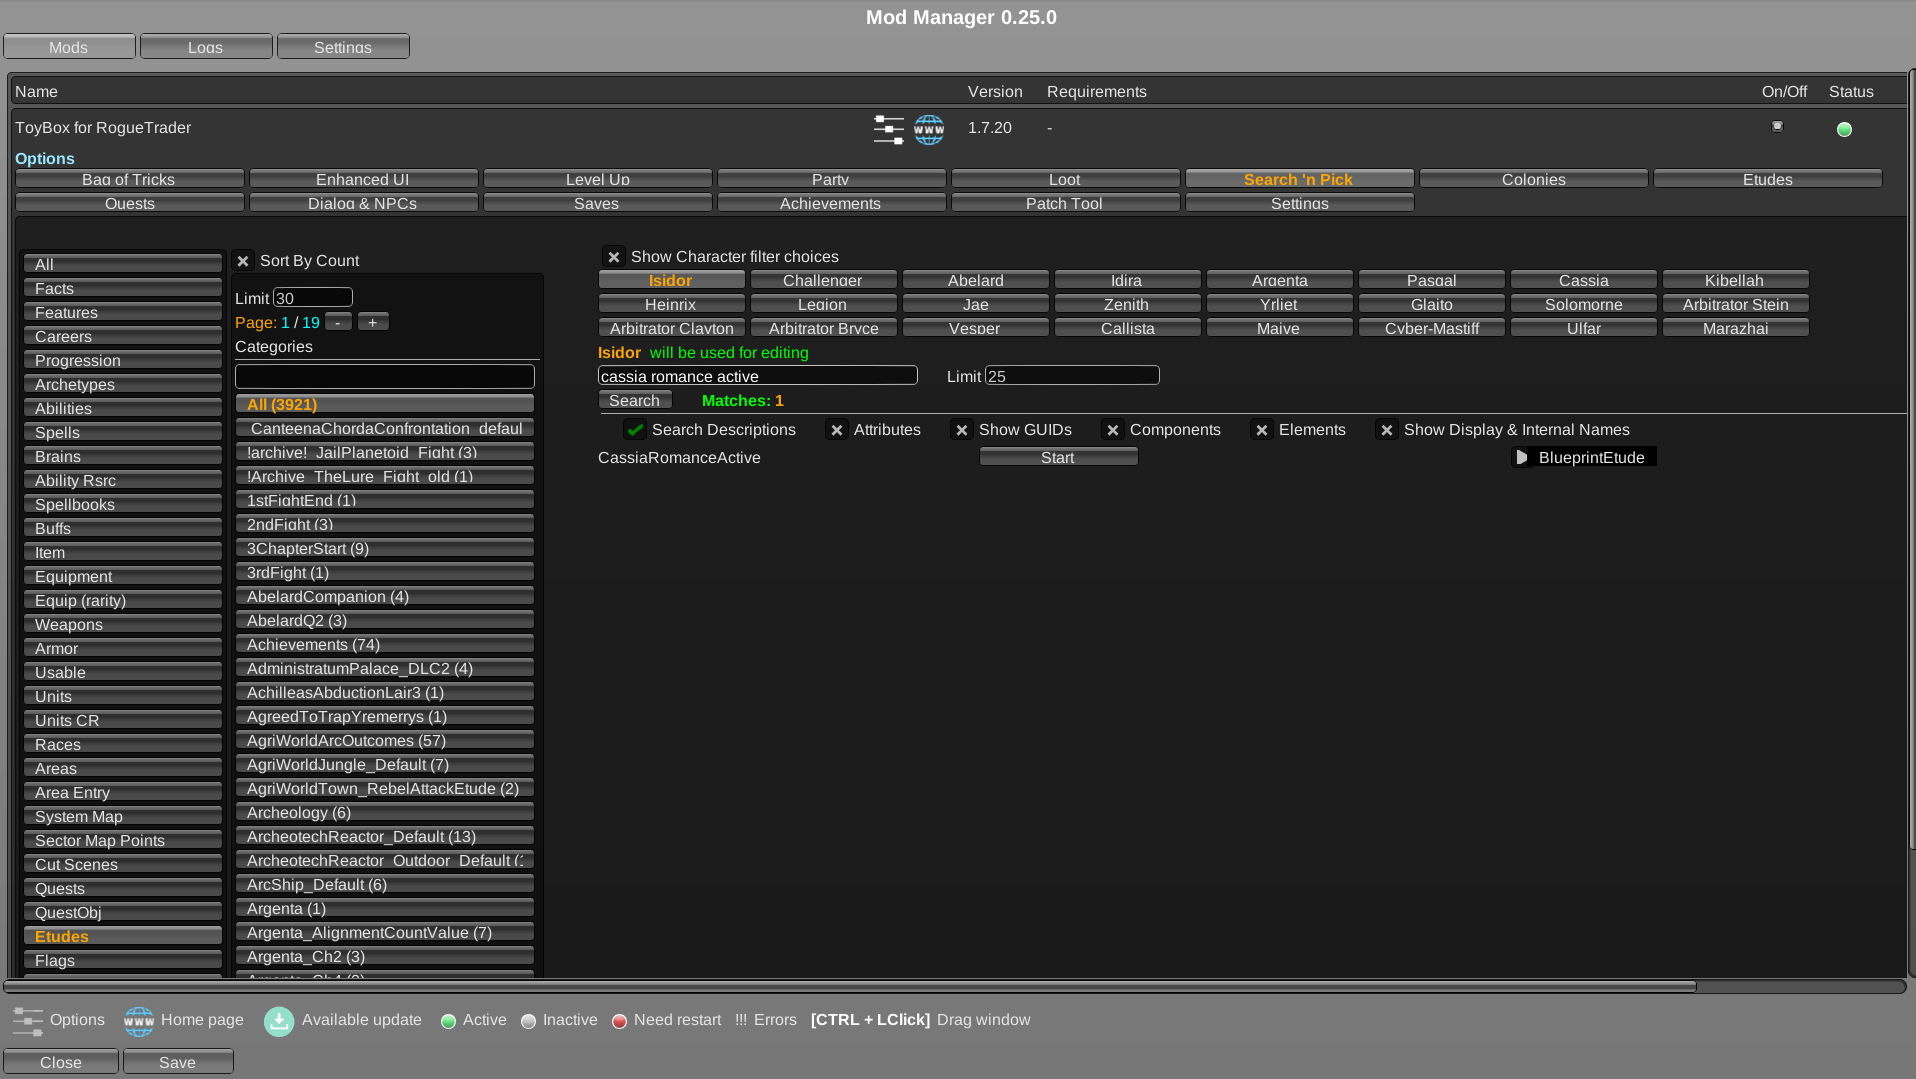Image resolution: width=1916 pixels, height=1079 pixels.
Task: Edit the search Limit field
Action: tap(1073, 376)
